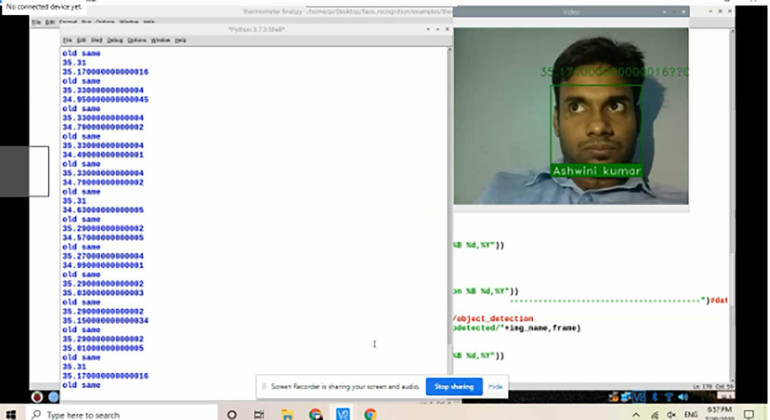Image resolution: width=770 pixels, height=420 pixels.
Task: Click the volume icon in system tray
Action: pyautogui.click(x=670, y=413)
